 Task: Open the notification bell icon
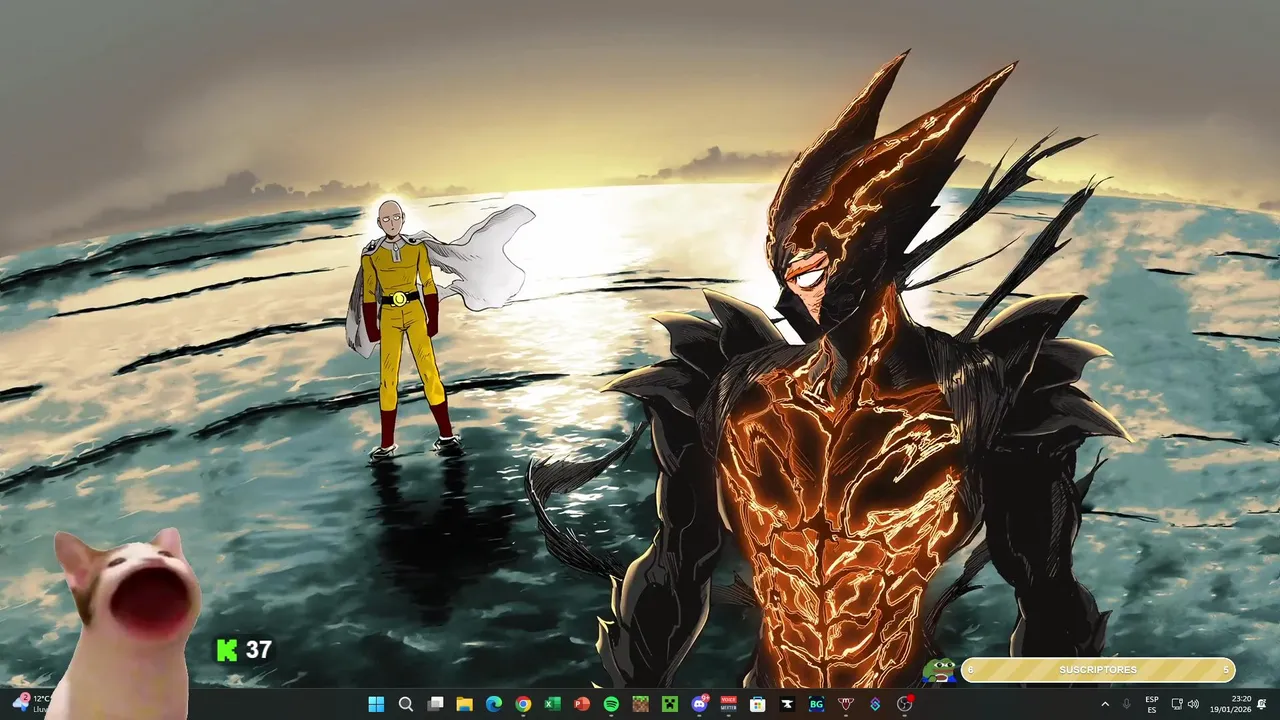pos(1262,704)
